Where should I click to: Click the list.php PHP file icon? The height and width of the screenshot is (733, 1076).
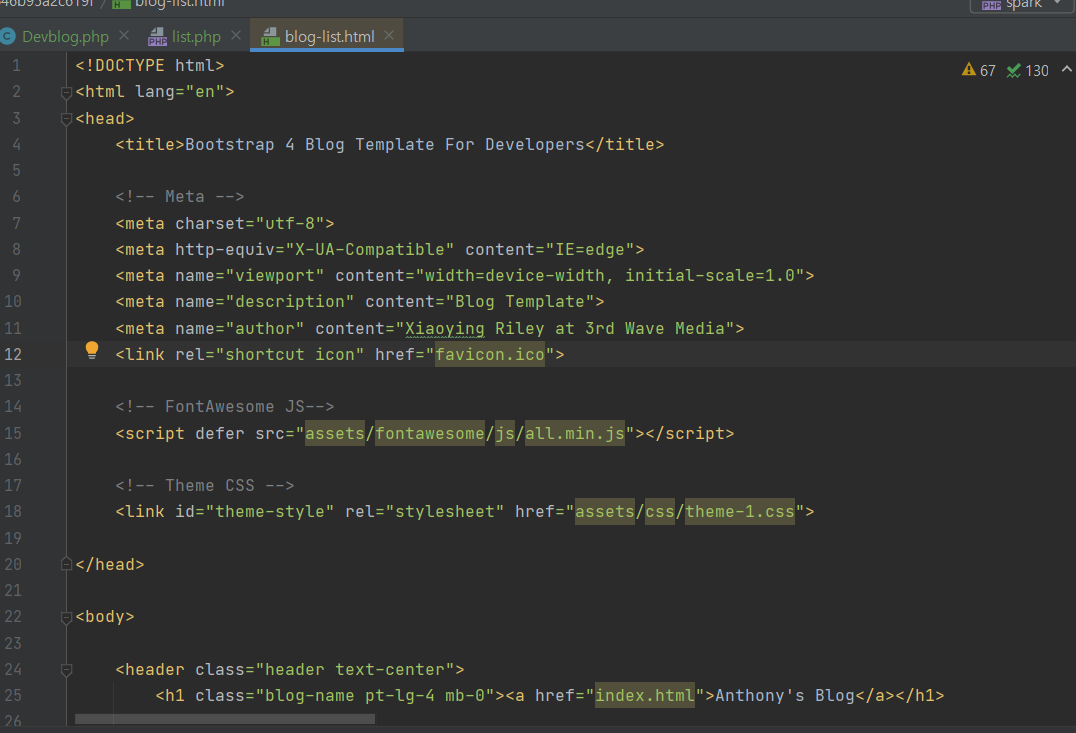[x=158, y=36]
